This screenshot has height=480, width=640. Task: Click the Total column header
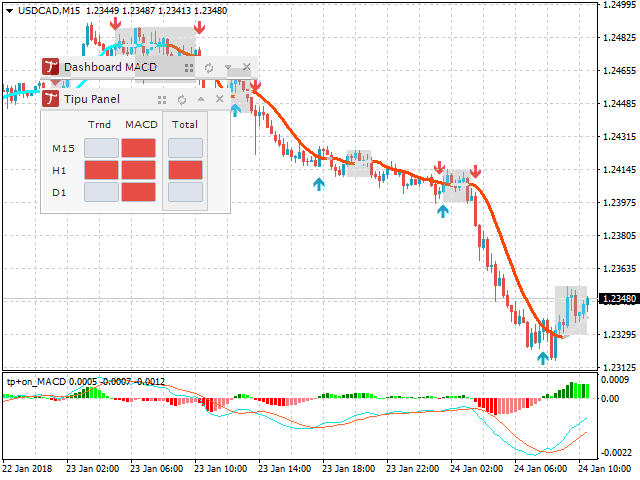(x=185, y=124)
